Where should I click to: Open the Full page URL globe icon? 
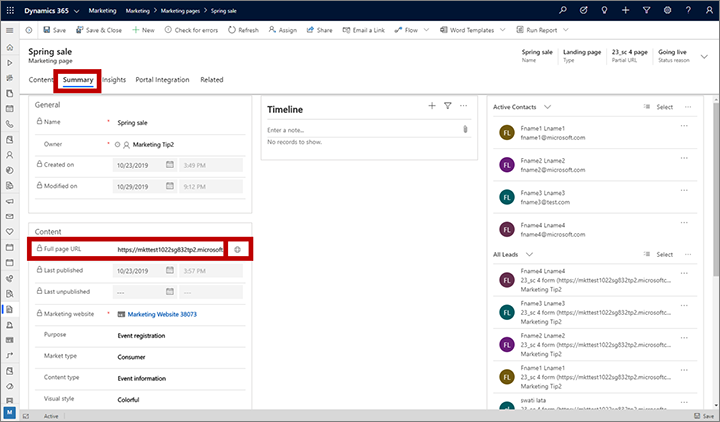pos(237,249)
